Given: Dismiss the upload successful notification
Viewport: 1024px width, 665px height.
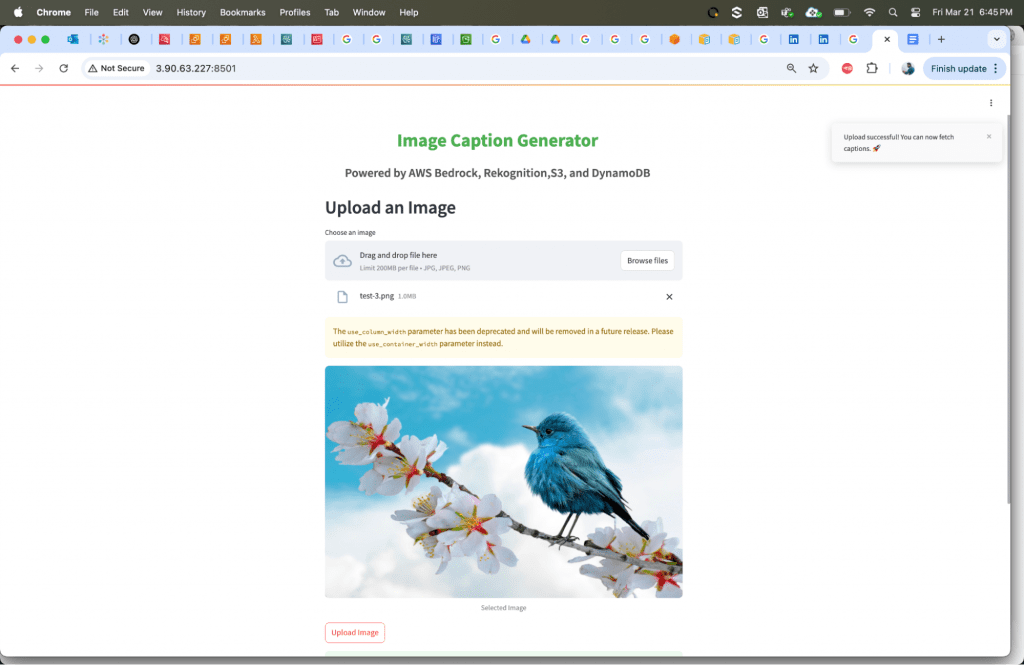Looking at the screenshot, I should point(989,137).
